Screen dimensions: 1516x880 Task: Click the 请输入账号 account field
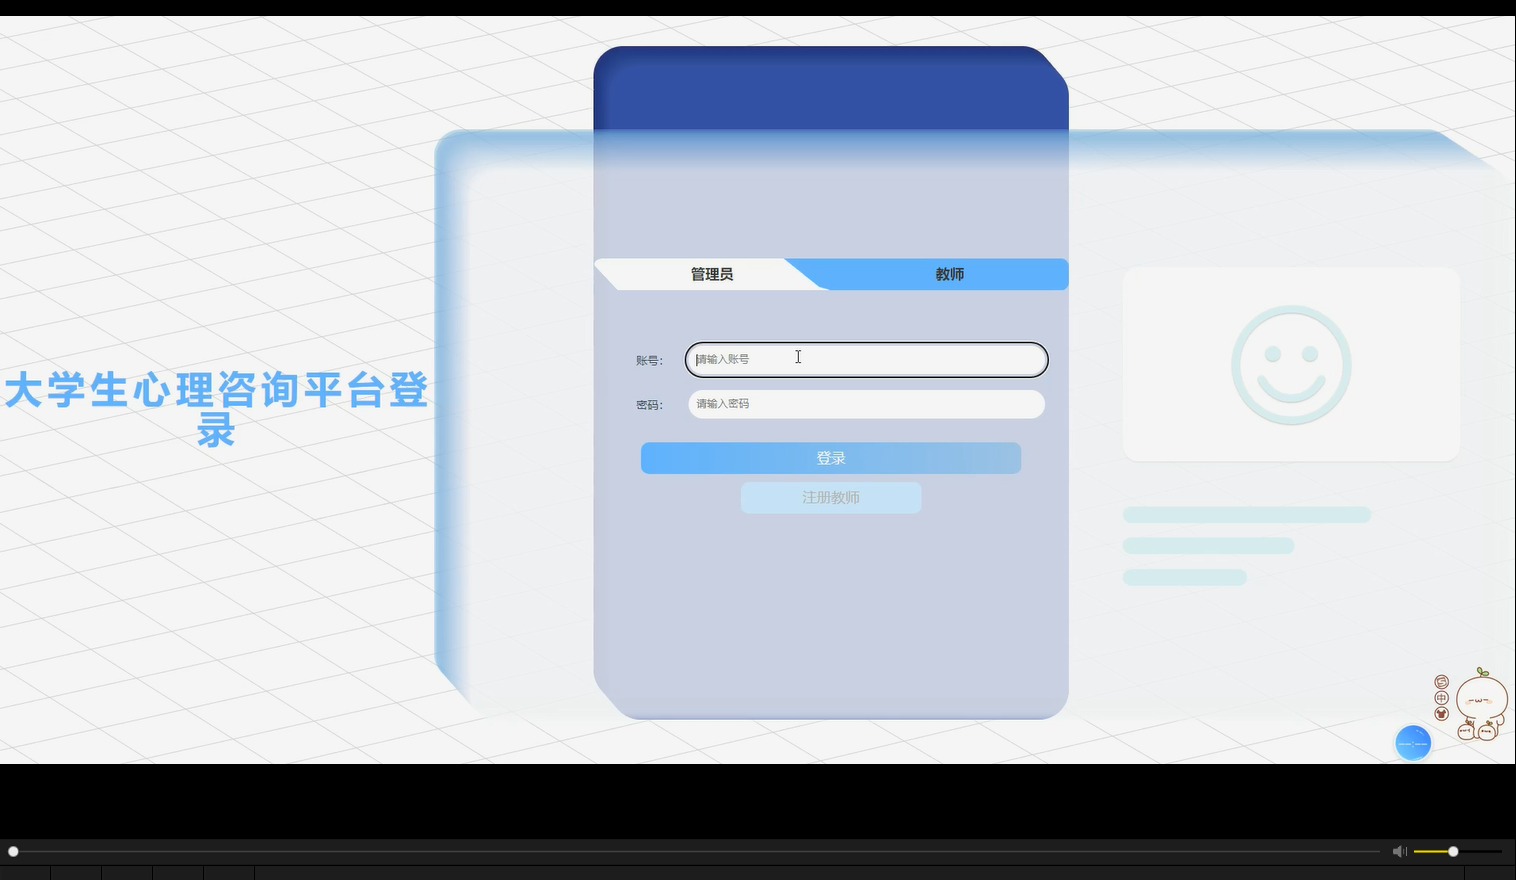pyautogui.click(x=865, y=359)
